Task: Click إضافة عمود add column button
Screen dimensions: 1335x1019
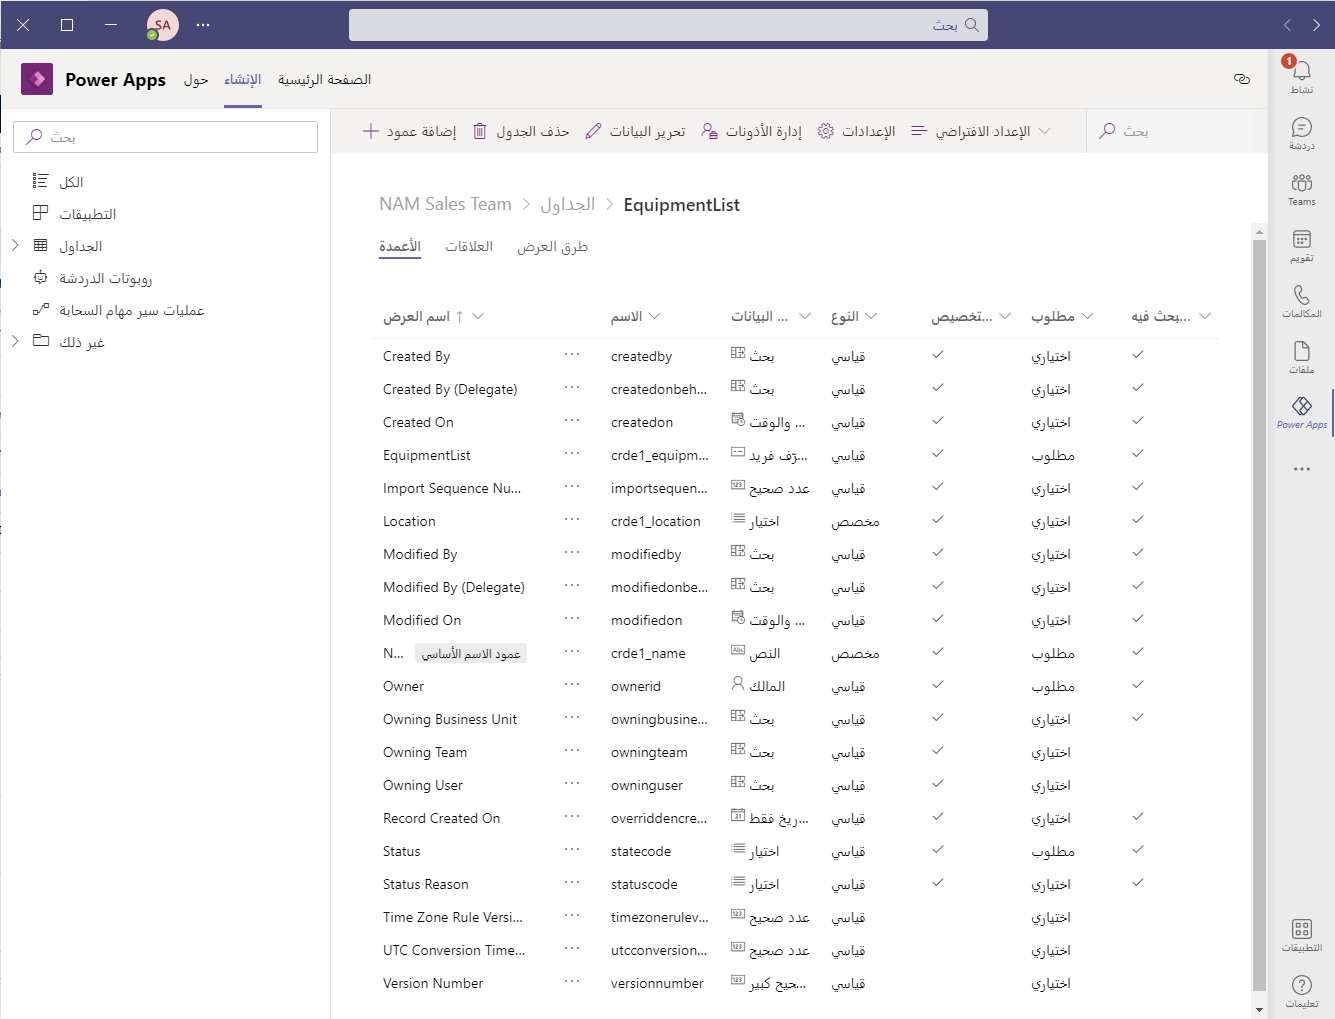Action: click(409, 131)
